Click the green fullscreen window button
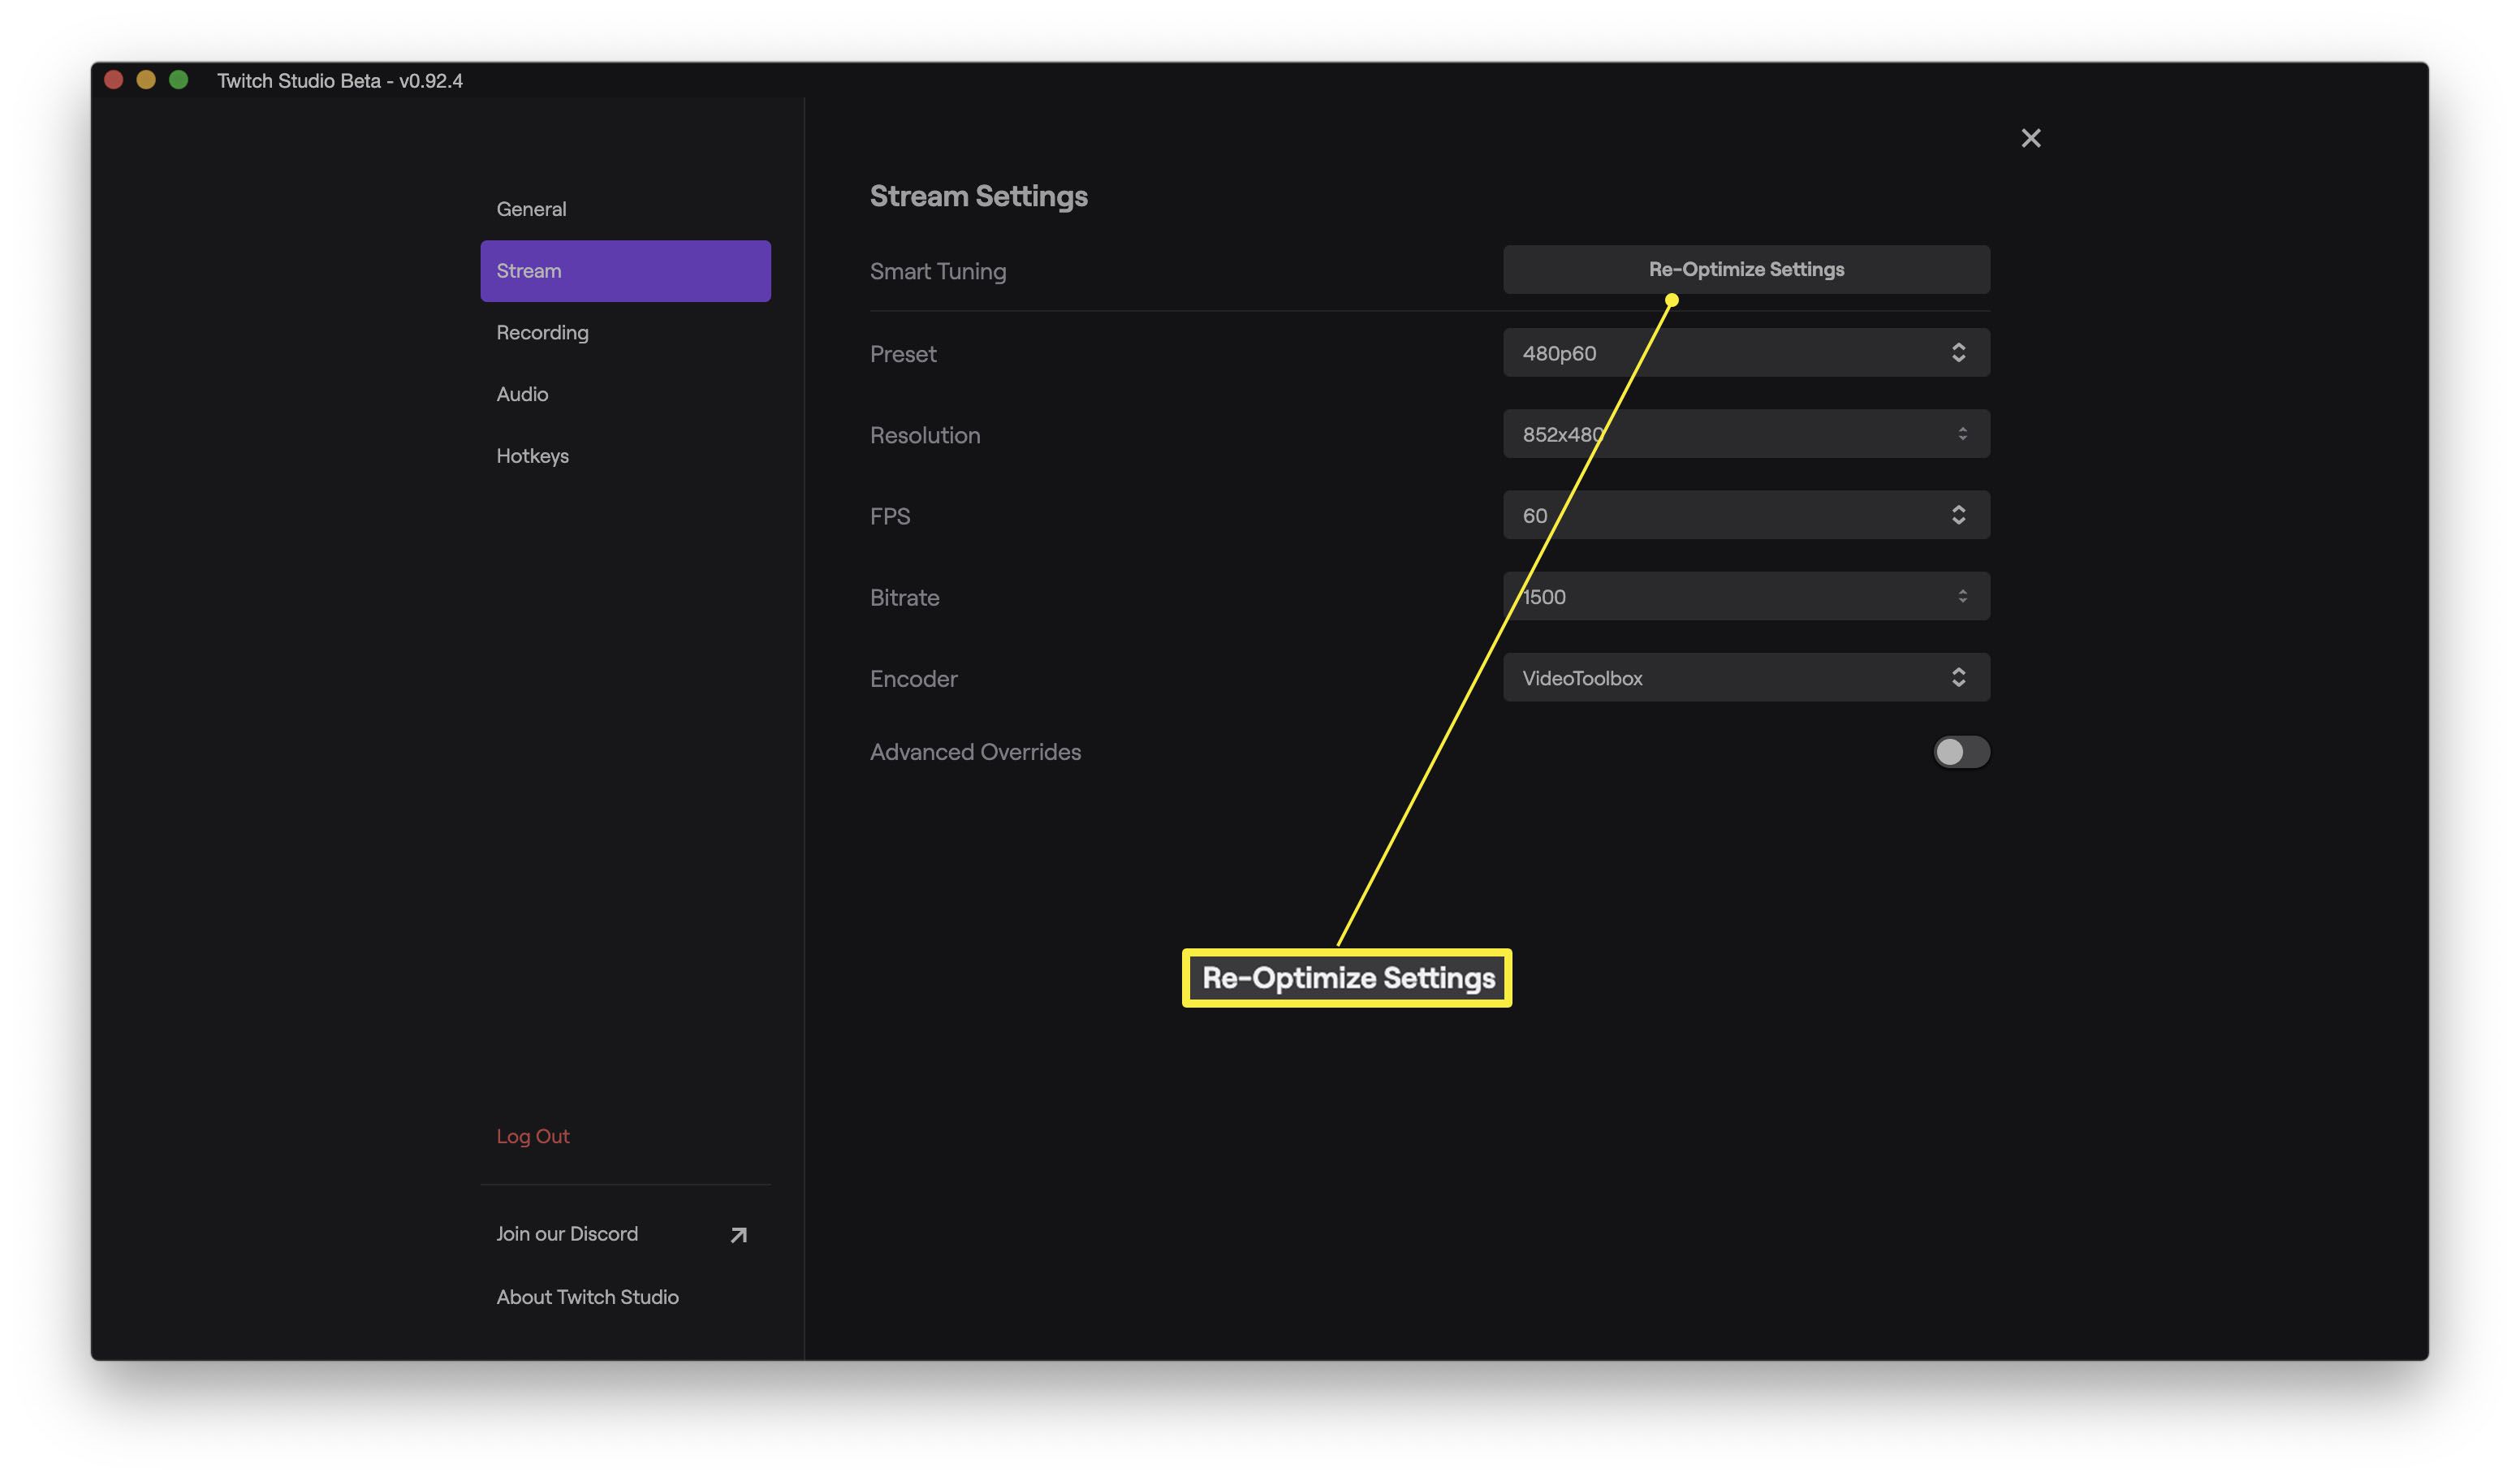The image size is (2520, 1481). [179, 80]
